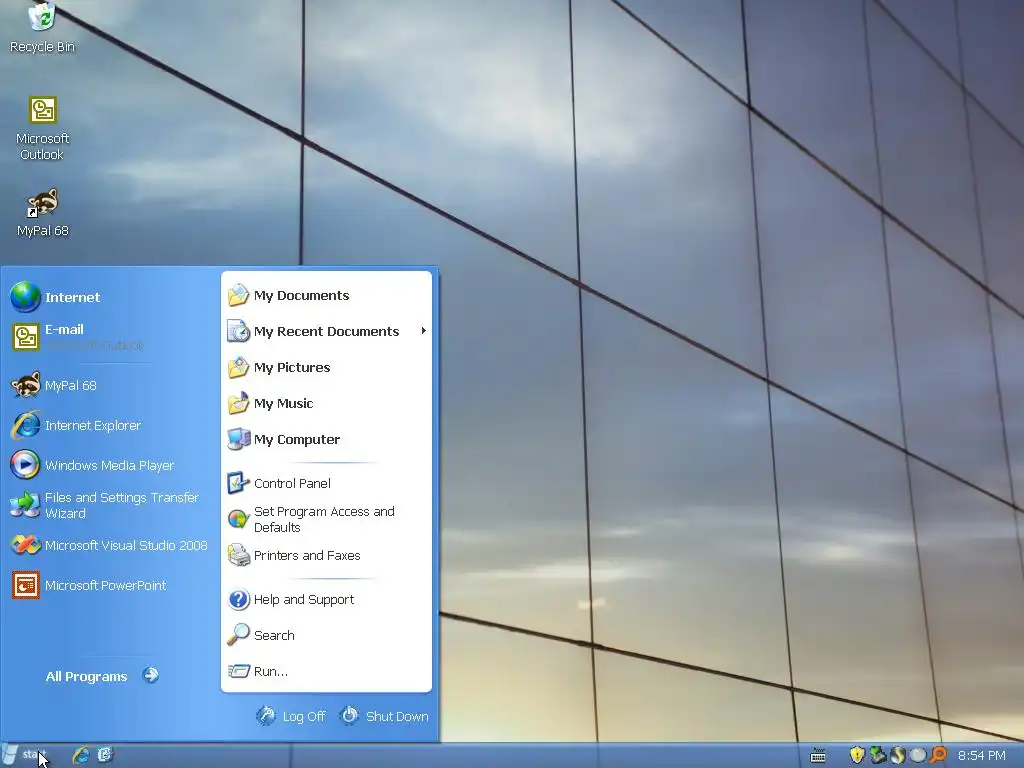The height and width of the screenshot is (768, 1024).
Task: Click the orange magnifier system tray icon
Action: [x=938, y=755]
